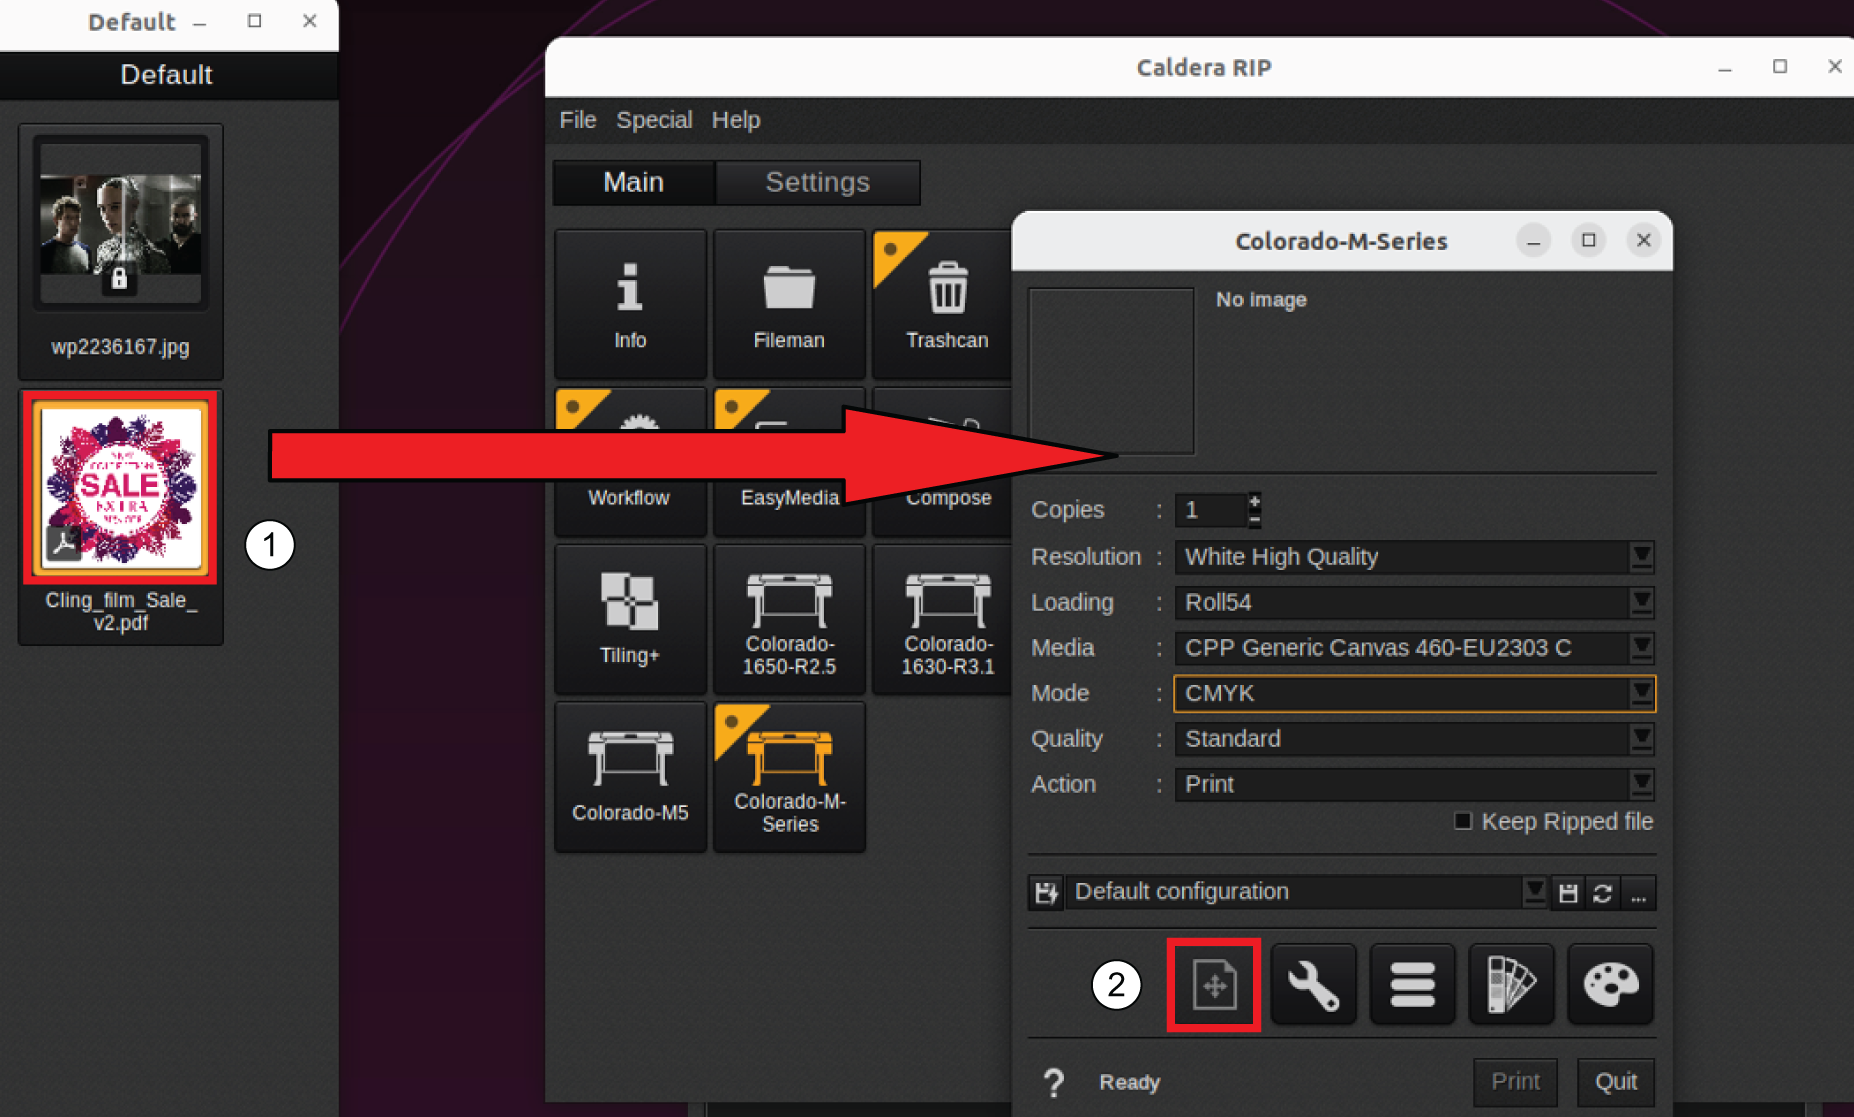
Task: Open printer setup wrench icon
Action: point(1313,985)
